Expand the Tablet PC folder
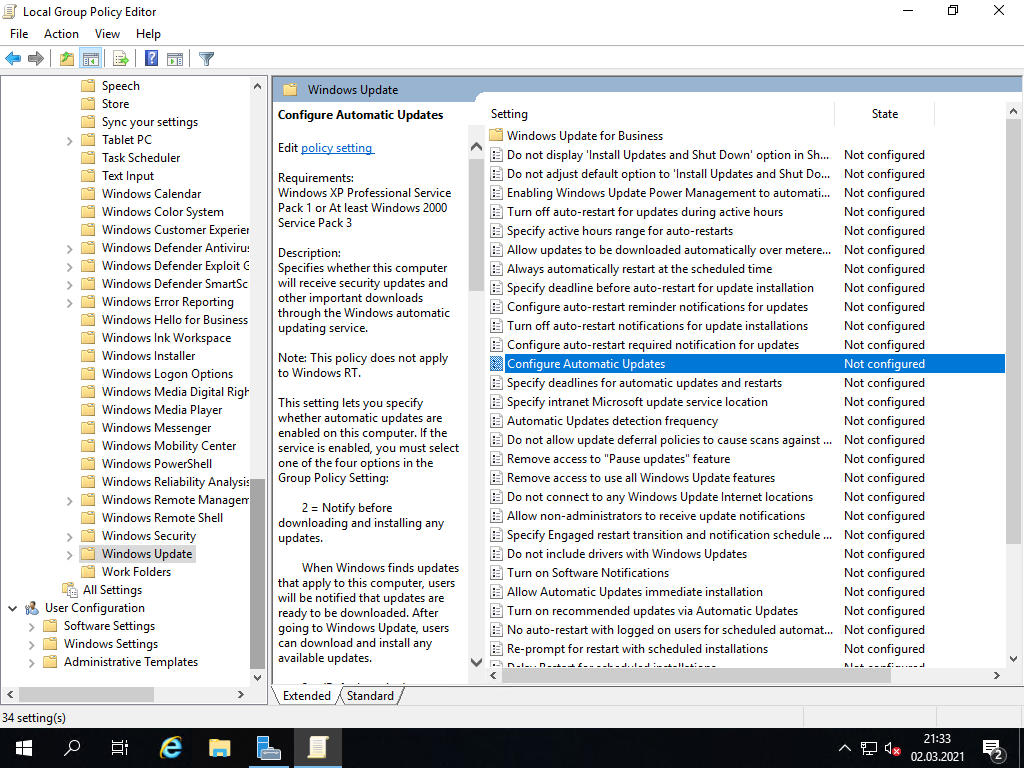 pos(70,140)
